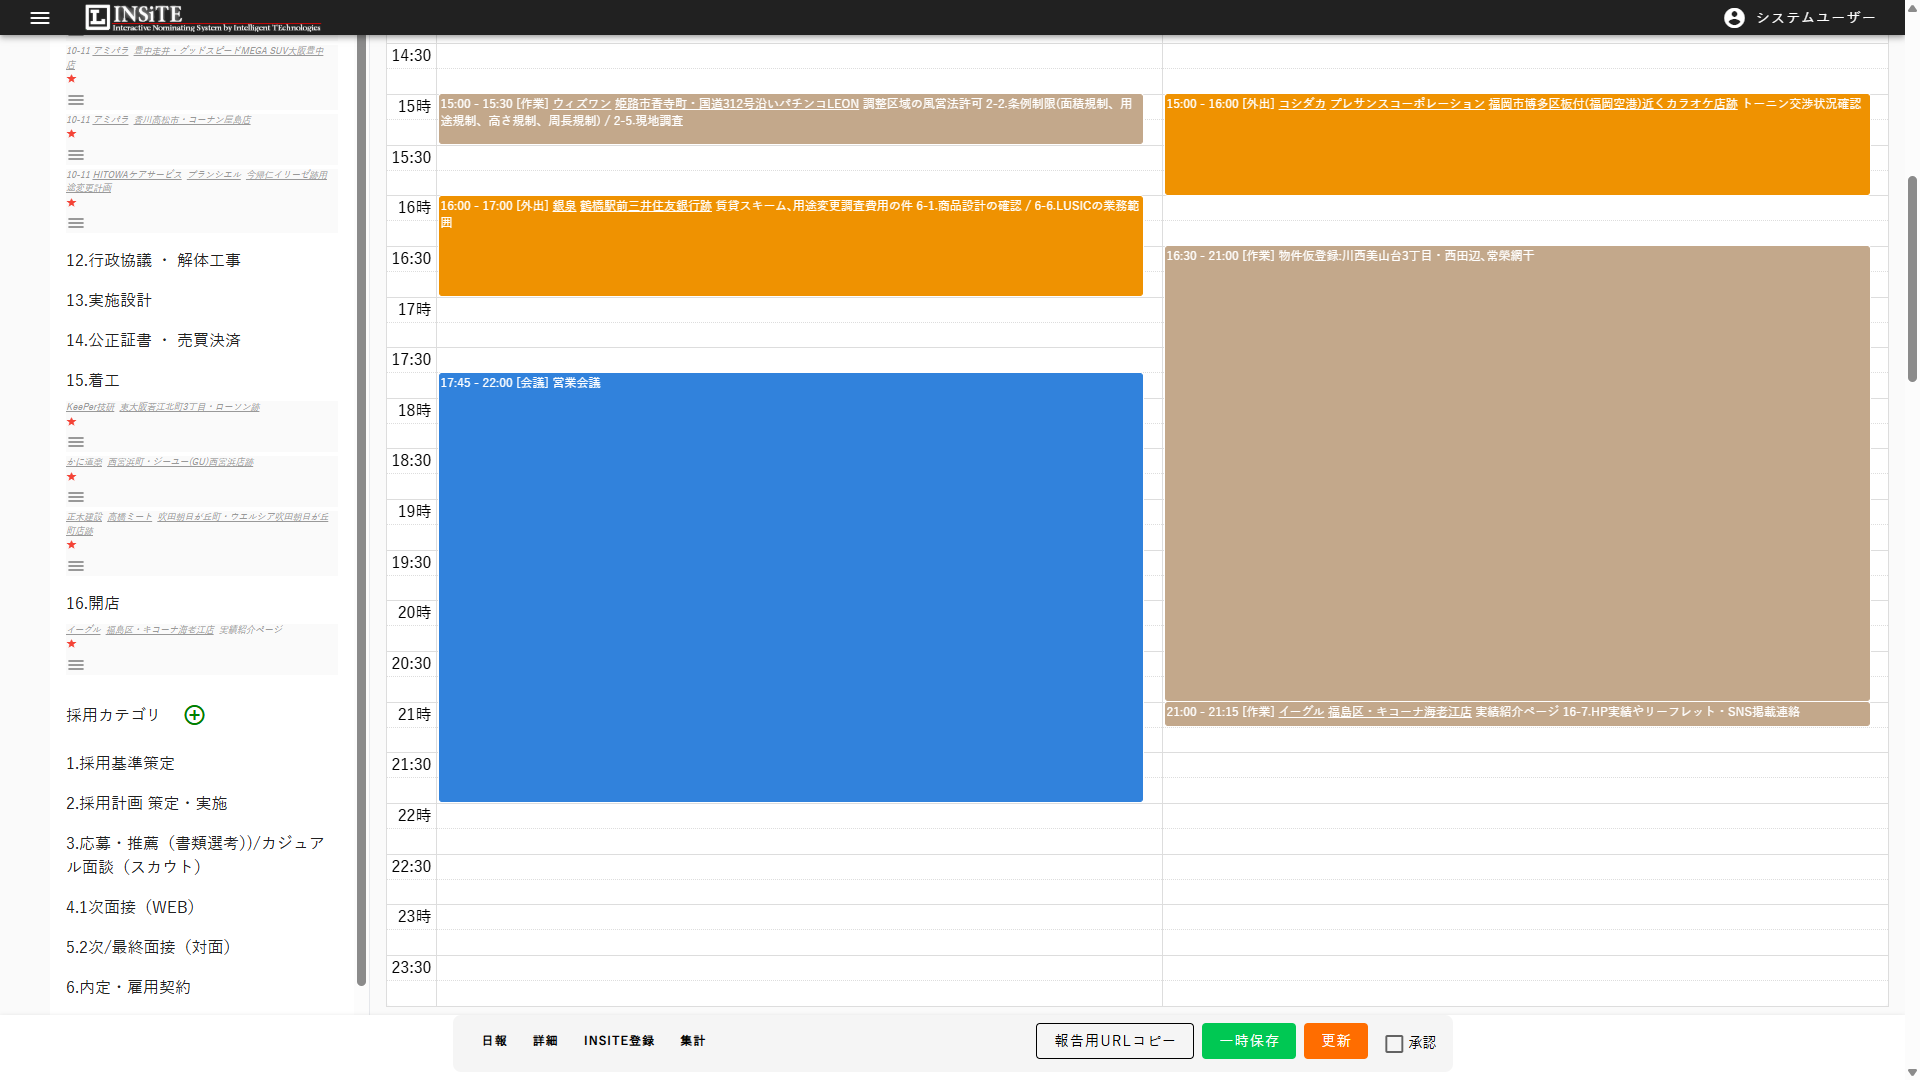Toggle the 承認 checkbox
Screen dimensions: 1920x1080
point(1394,1043)
